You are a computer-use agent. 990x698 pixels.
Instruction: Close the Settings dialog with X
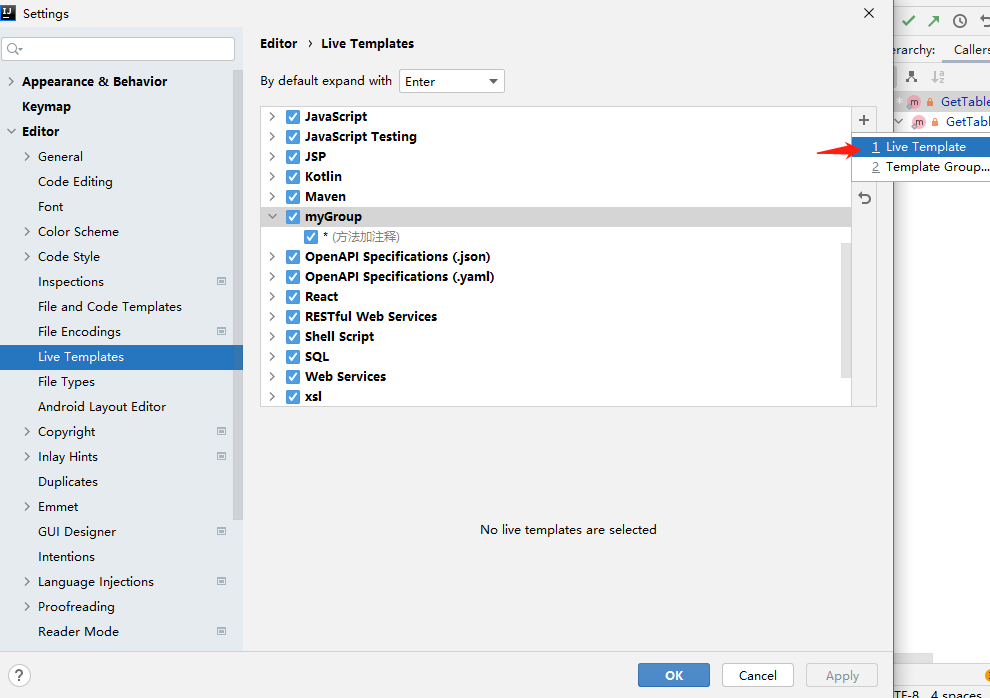869,13
